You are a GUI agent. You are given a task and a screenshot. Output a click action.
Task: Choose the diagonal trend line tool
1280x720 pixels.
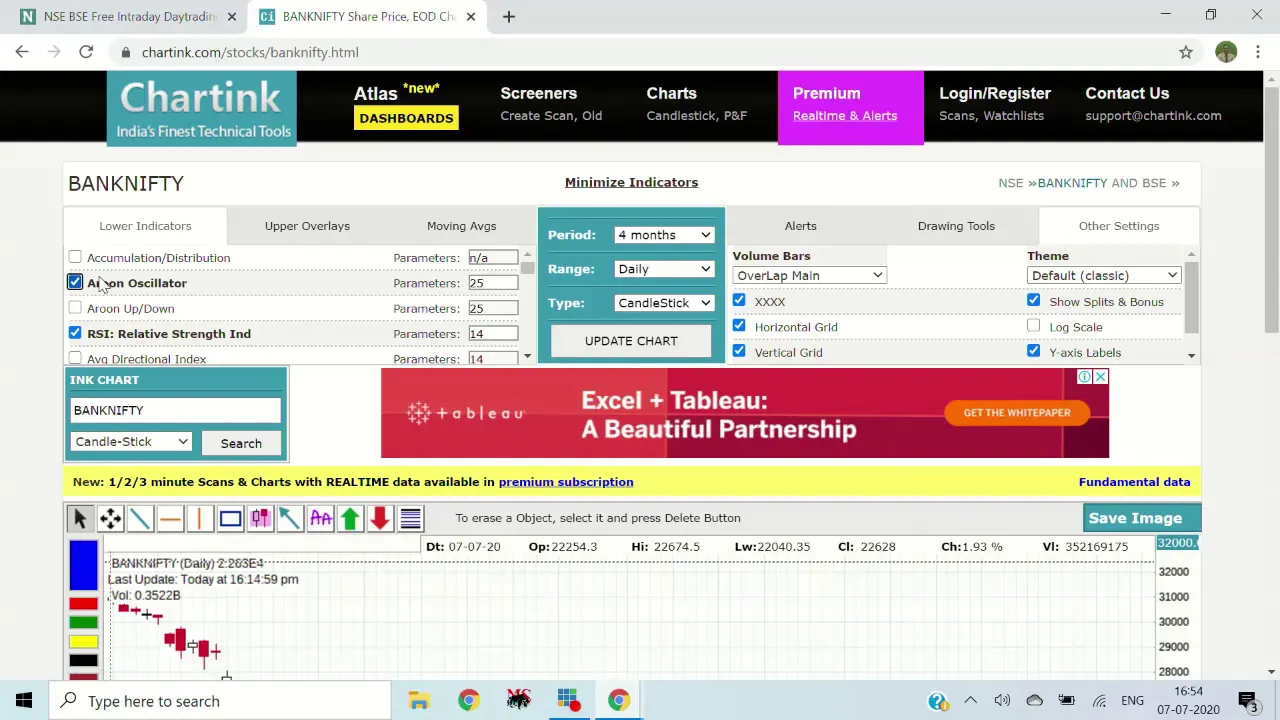pyautogui.click(x=140, y=518)
